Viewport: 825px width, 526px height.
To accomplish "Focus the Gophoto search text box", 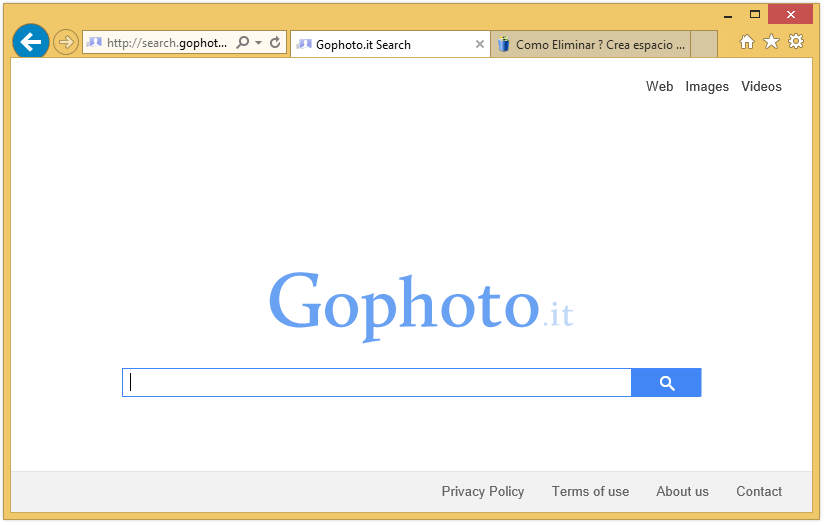I will 377,382.
